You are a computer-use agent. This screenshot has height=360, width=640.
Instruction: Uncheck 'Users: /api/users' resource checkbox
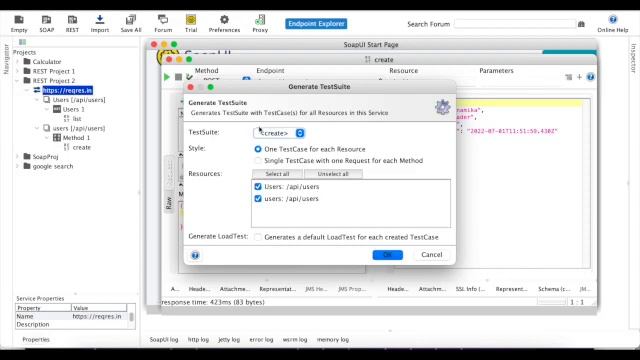pyautogui.click(x=258, y=187)
